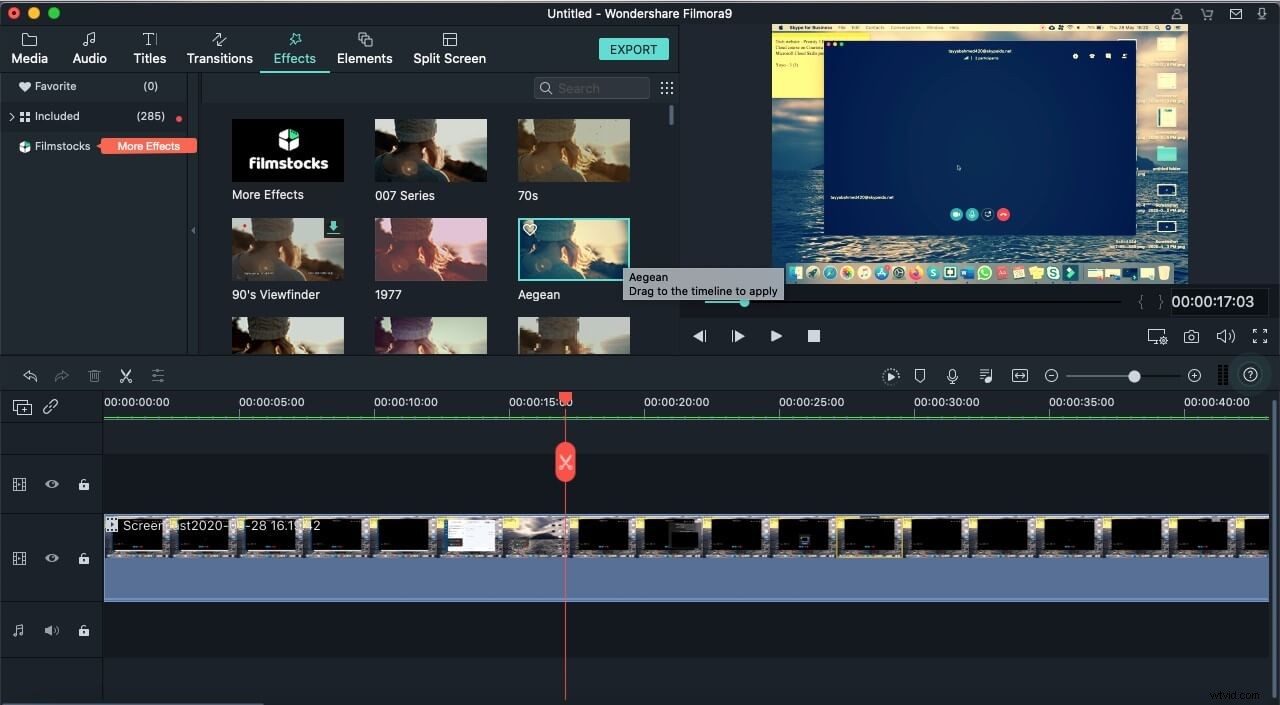The height and width of the screenshot is (705, 1280).
Task: Click the marker shield icon in timeline toolbar
Action: pos(920,376)
